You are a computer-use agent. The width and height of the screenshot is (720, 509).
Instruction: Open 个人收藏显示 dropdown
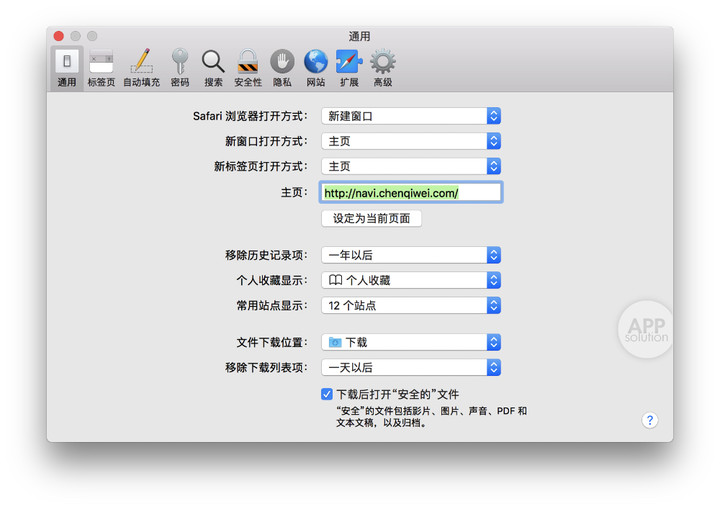tap(411, 280)
